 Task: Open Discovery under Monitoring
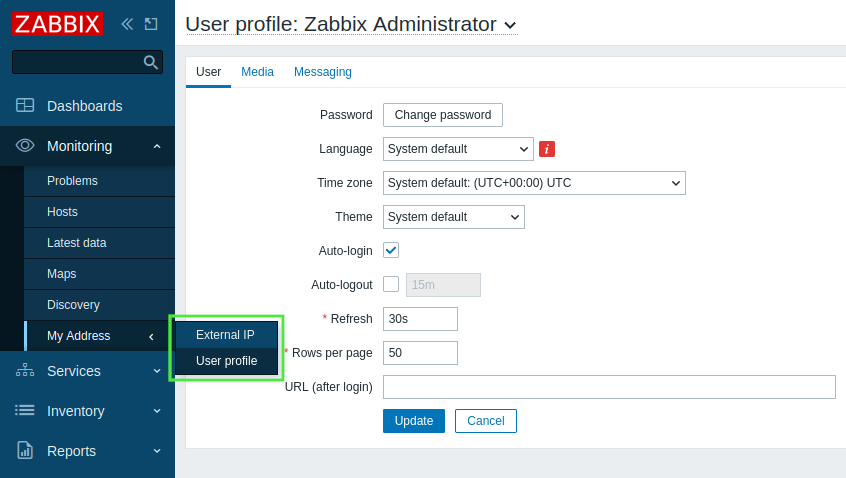click(x=99, y=305)
